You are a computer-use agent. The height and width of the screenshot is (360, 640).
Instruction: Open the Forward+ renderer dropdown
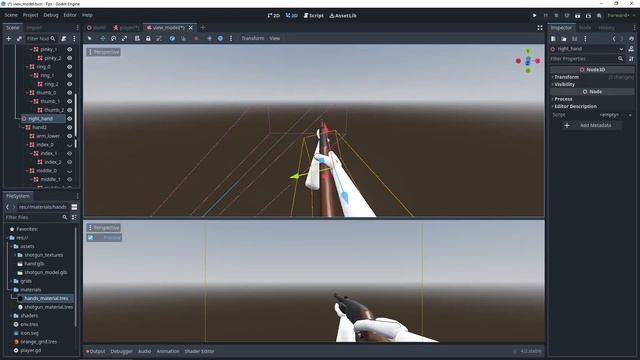pos(621,16)
